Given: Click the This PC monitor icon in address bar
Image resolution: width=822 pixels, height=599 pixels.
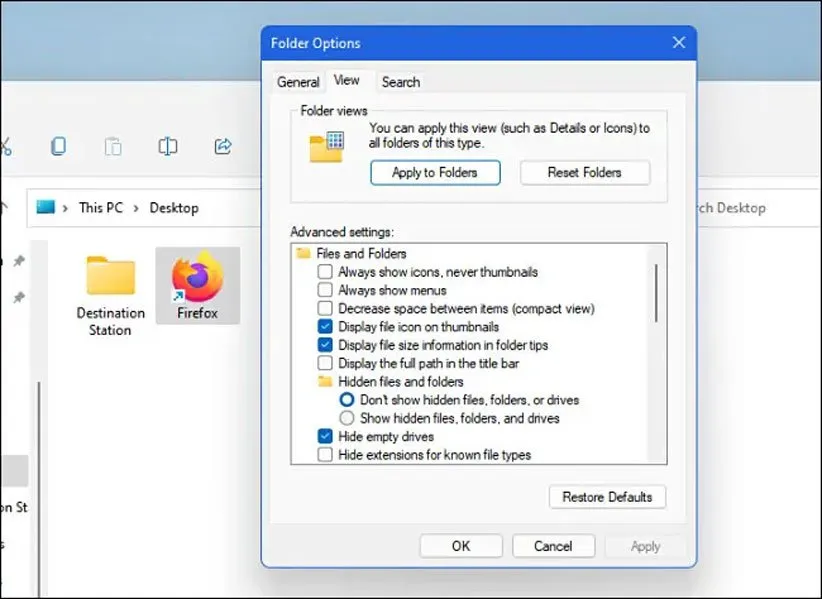Looking at the screenshot, I should [45, 207].
